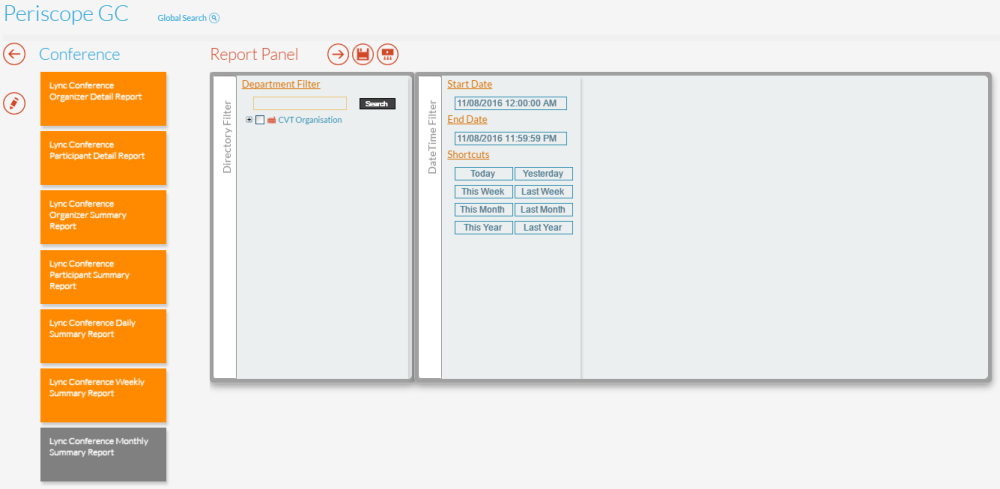Click the Start Date field
The height and width of the screenshot is (489, 1000).
tap(510, 103)
